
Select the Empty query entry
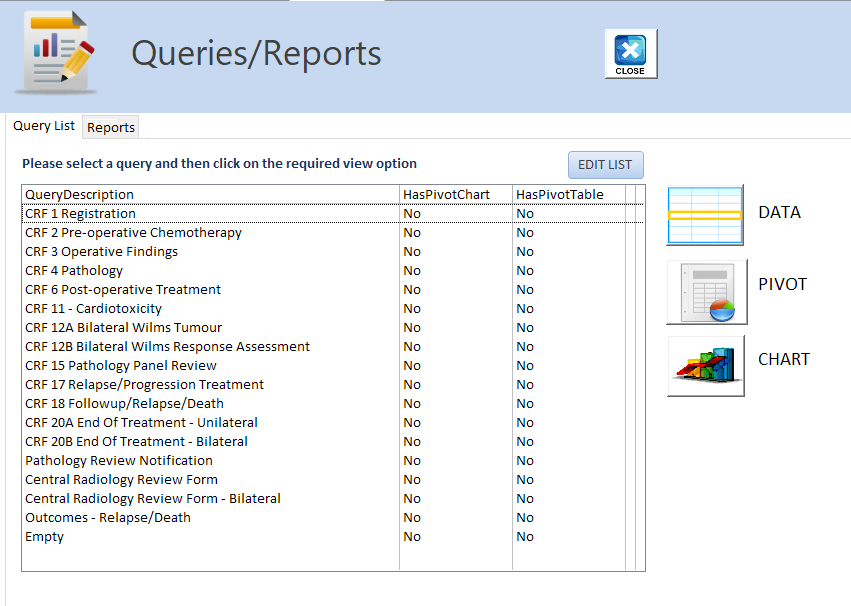pyautogui.click(x=45, y=537)
